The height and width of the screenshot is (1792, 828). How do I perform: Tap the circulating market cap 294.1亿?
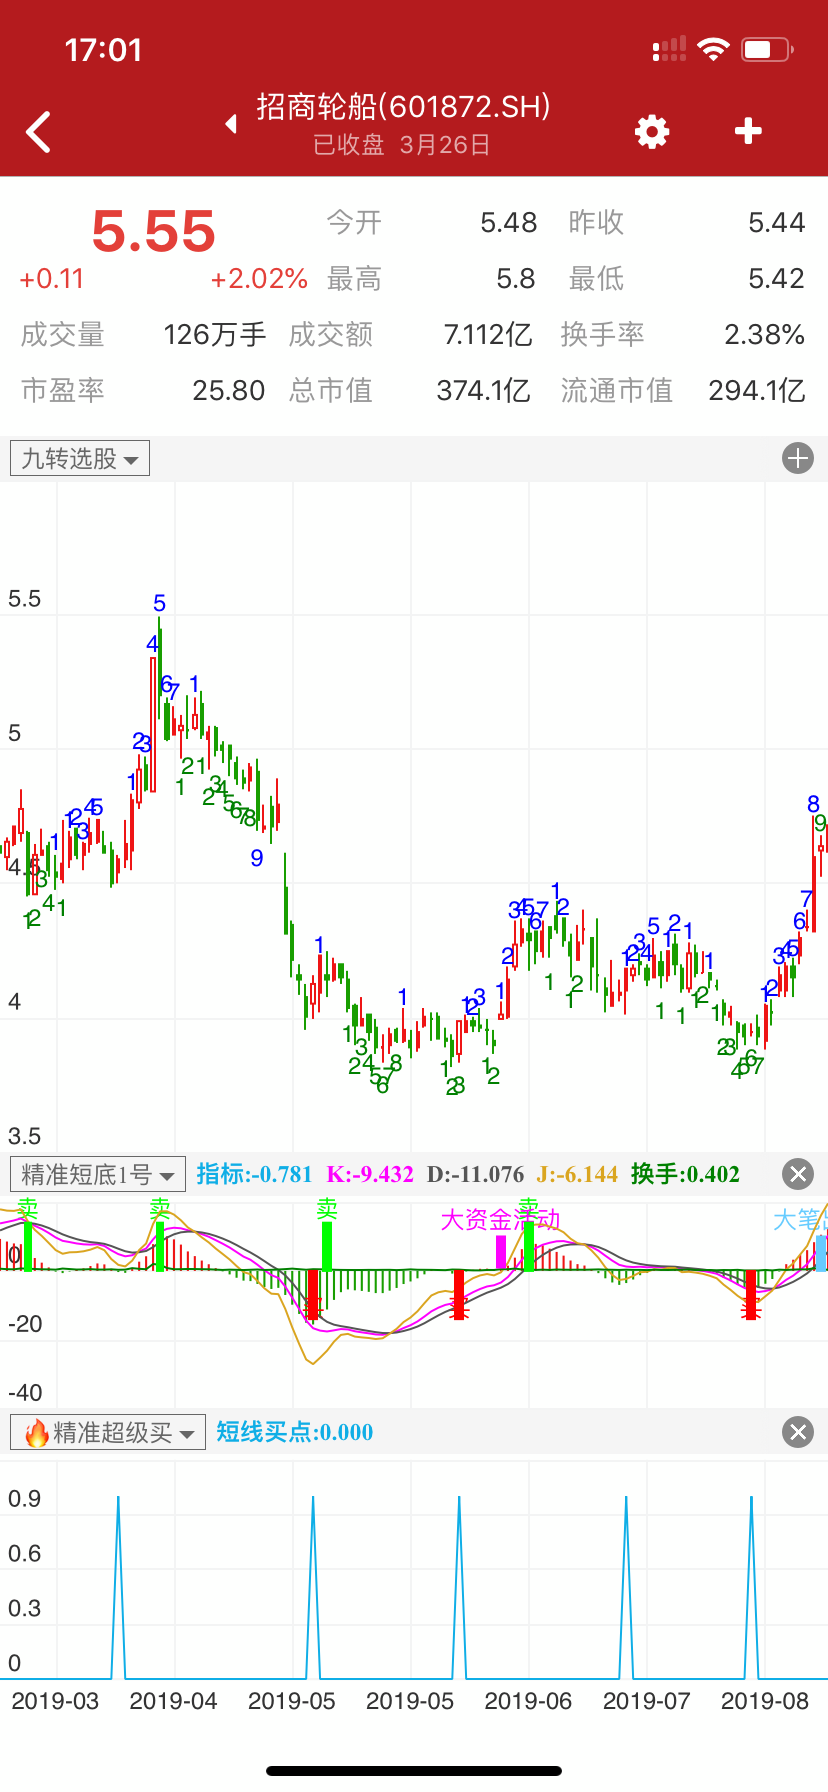click(757, 390)
